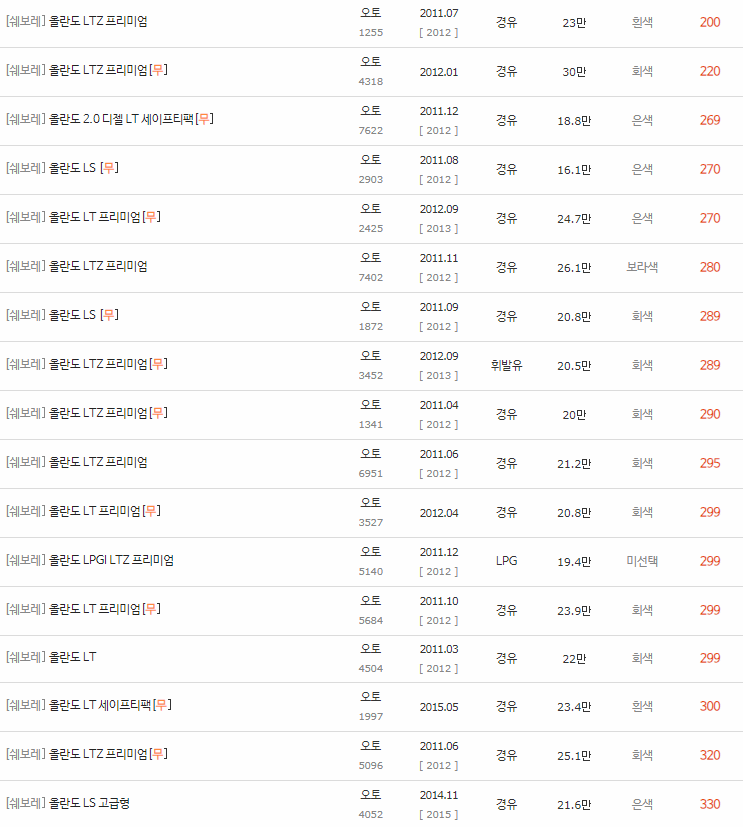
Task: Click the [무] tag on the 올란도 LS row
Action: pyautogui.click(x=109, y=168)
